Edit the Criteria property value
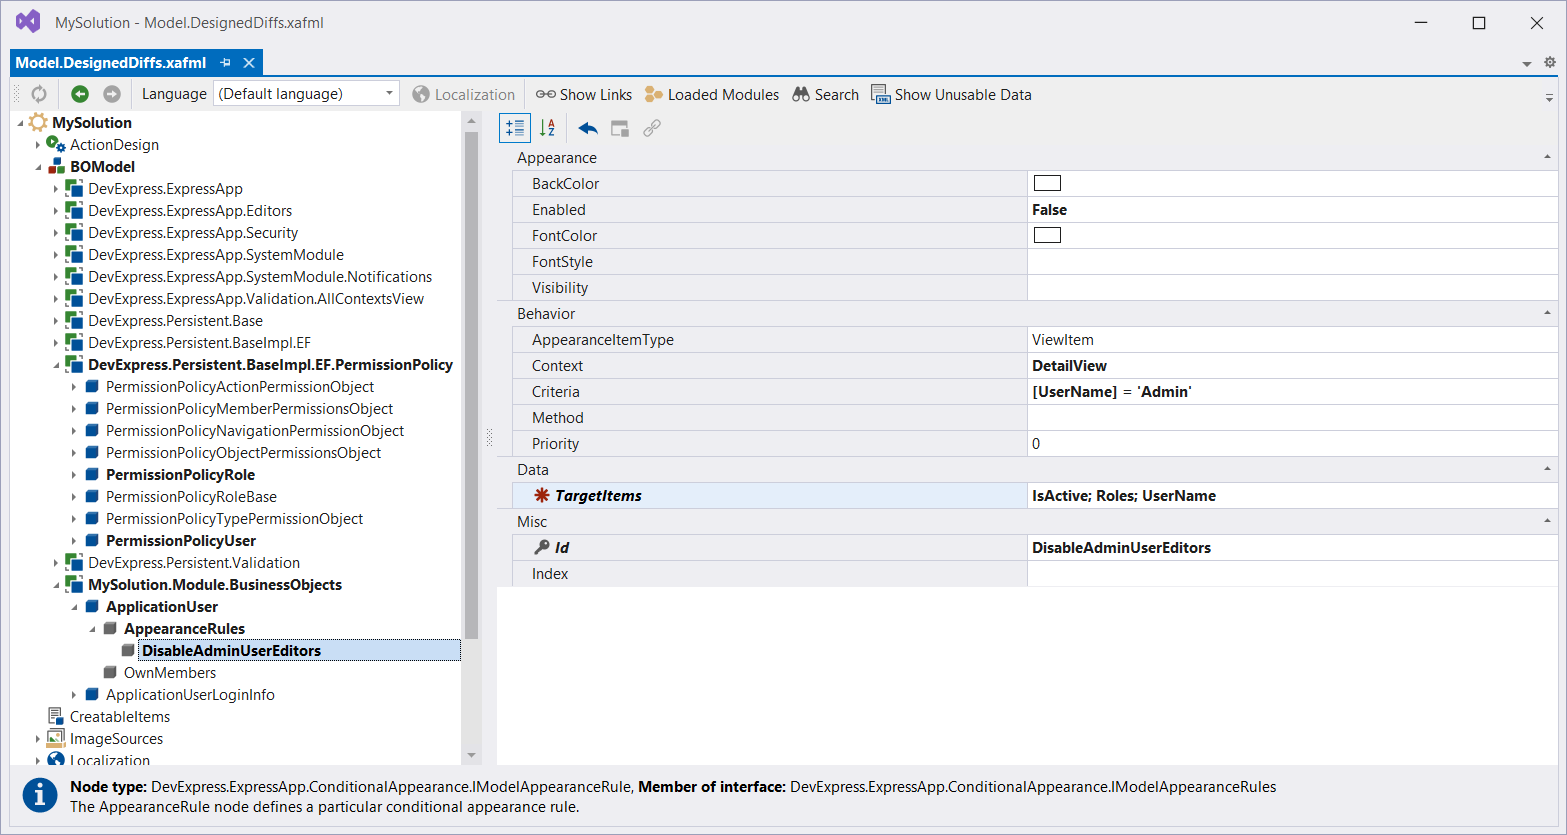Screen dimensions: 1567x835 click(x=1292, y=392)
